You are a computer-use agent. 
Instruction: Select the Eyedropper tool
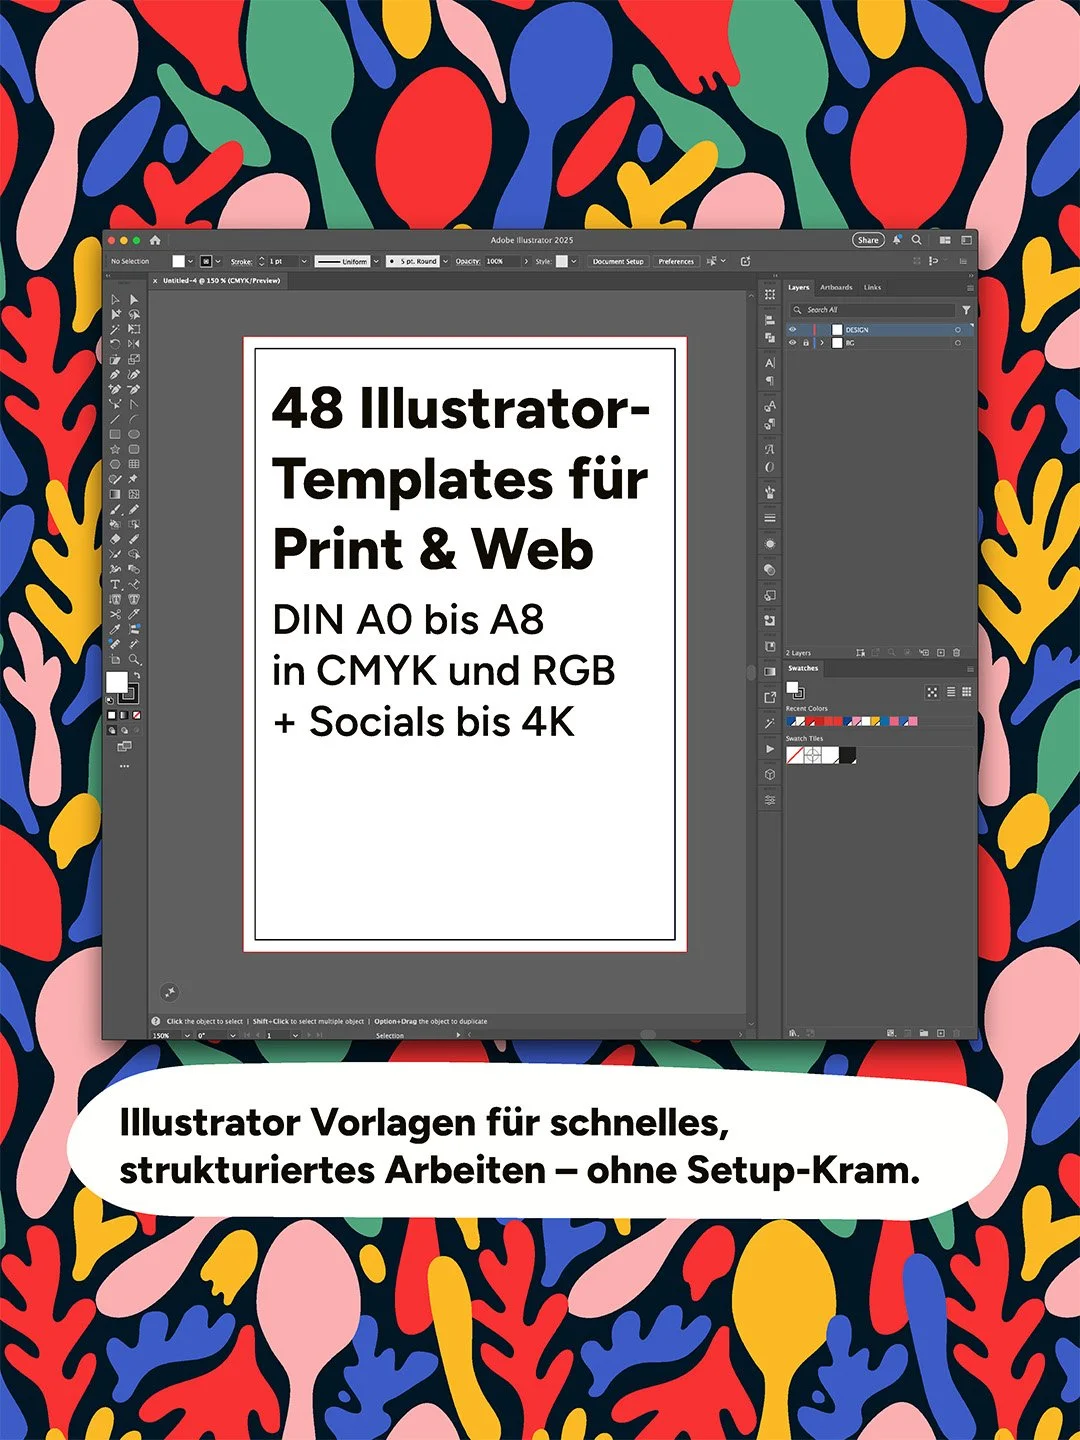click(115, 629)
